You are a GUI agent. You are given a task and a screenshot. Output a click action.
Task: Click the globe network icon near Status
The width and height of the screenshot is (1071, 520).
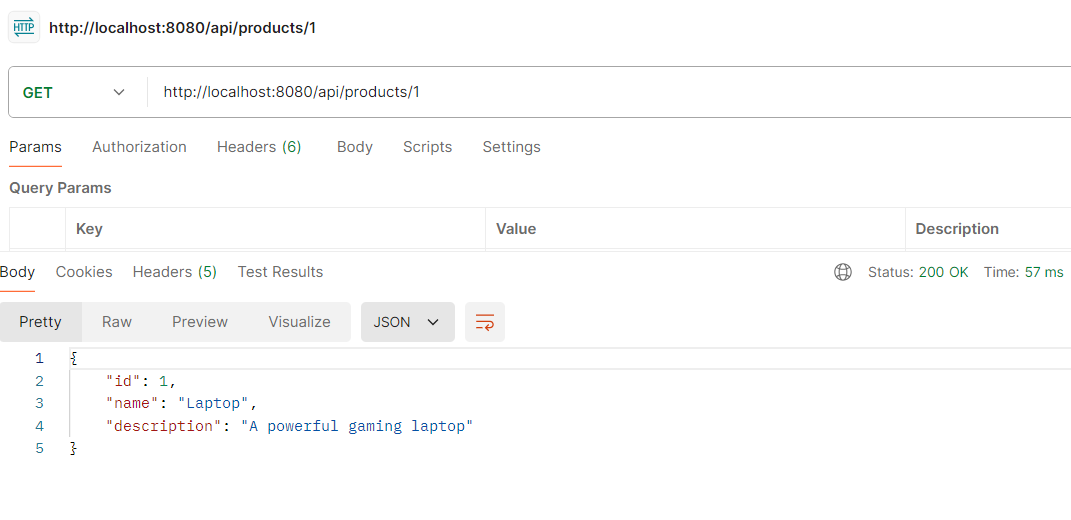tap(843, 272)
